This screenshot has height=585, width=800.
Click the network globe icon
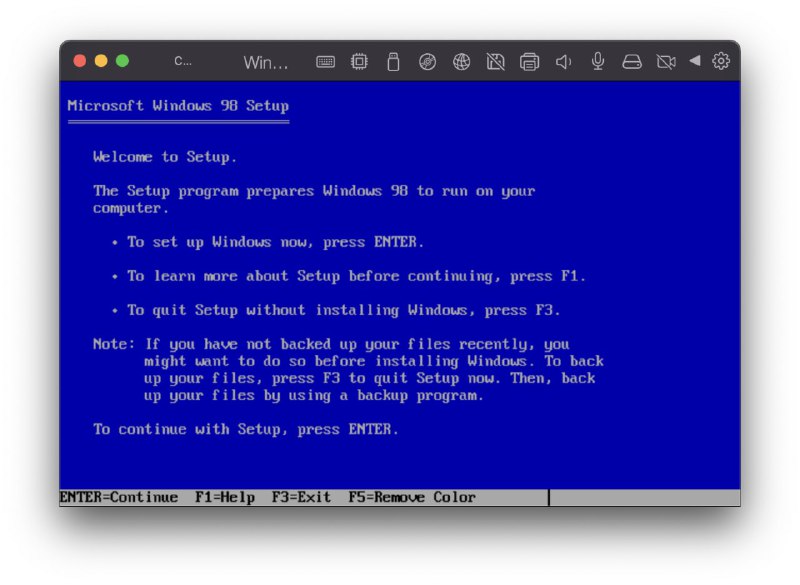point(461,62)
